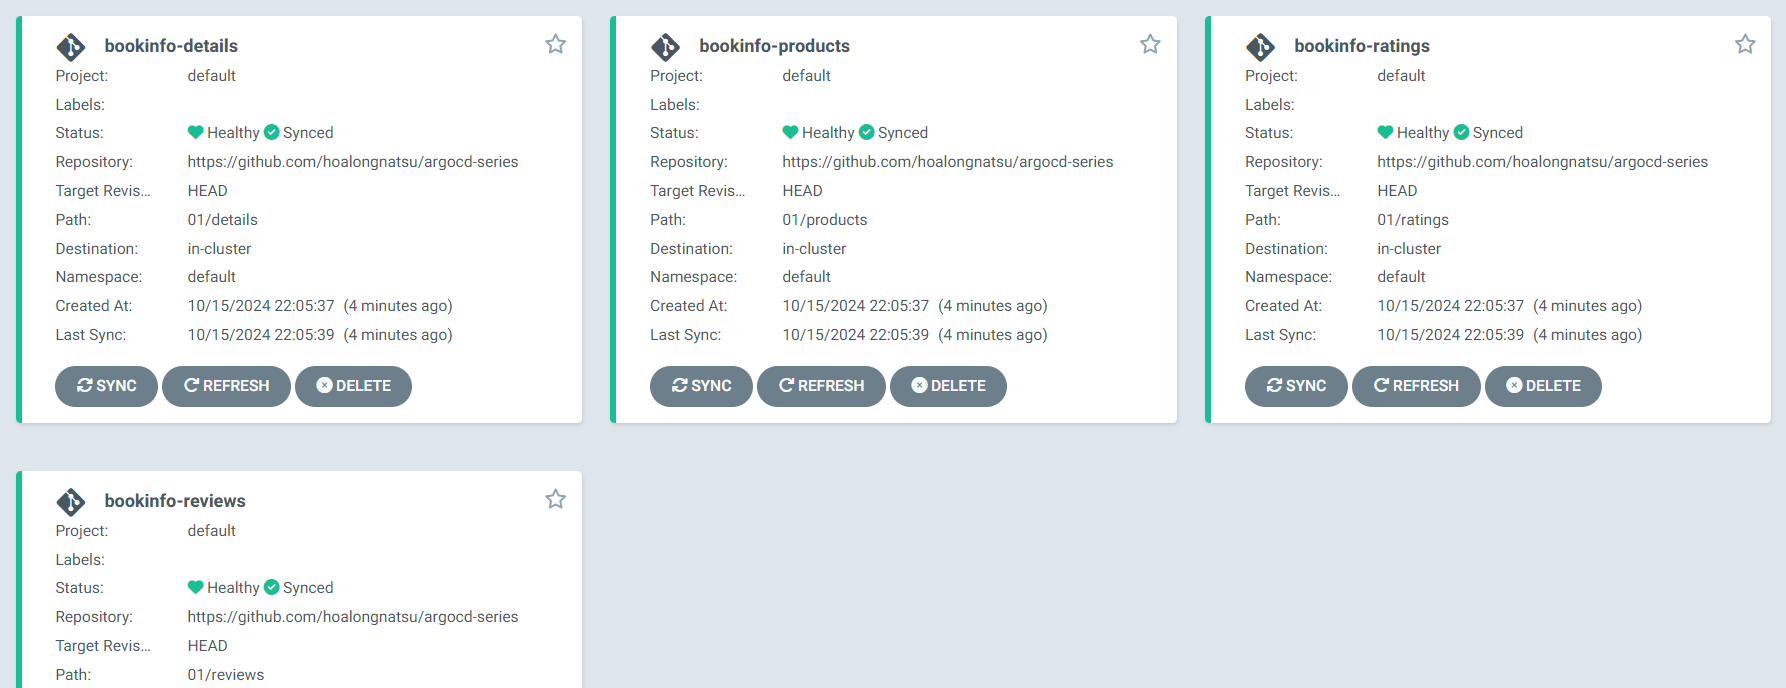Click the Synced checkmark icon on bookinfo-products
The height and width of the screenshot is (688, 1786).
867,132
